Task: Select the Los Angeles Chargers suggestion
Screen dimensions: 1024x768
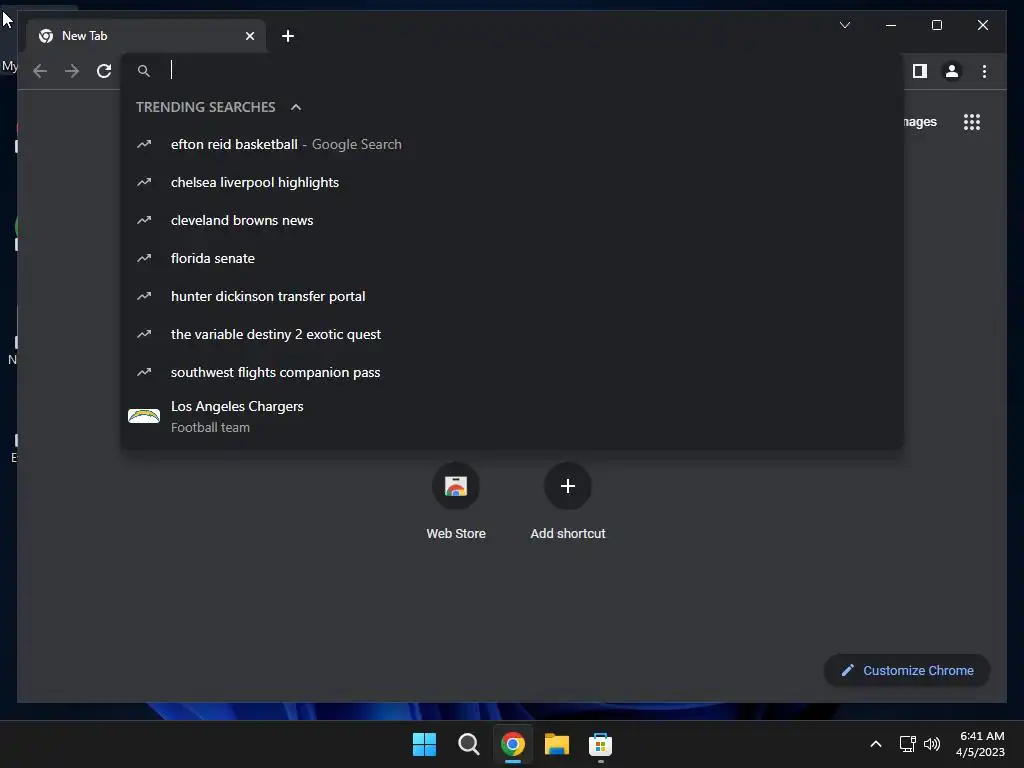Action: click(x=512, y=416)
